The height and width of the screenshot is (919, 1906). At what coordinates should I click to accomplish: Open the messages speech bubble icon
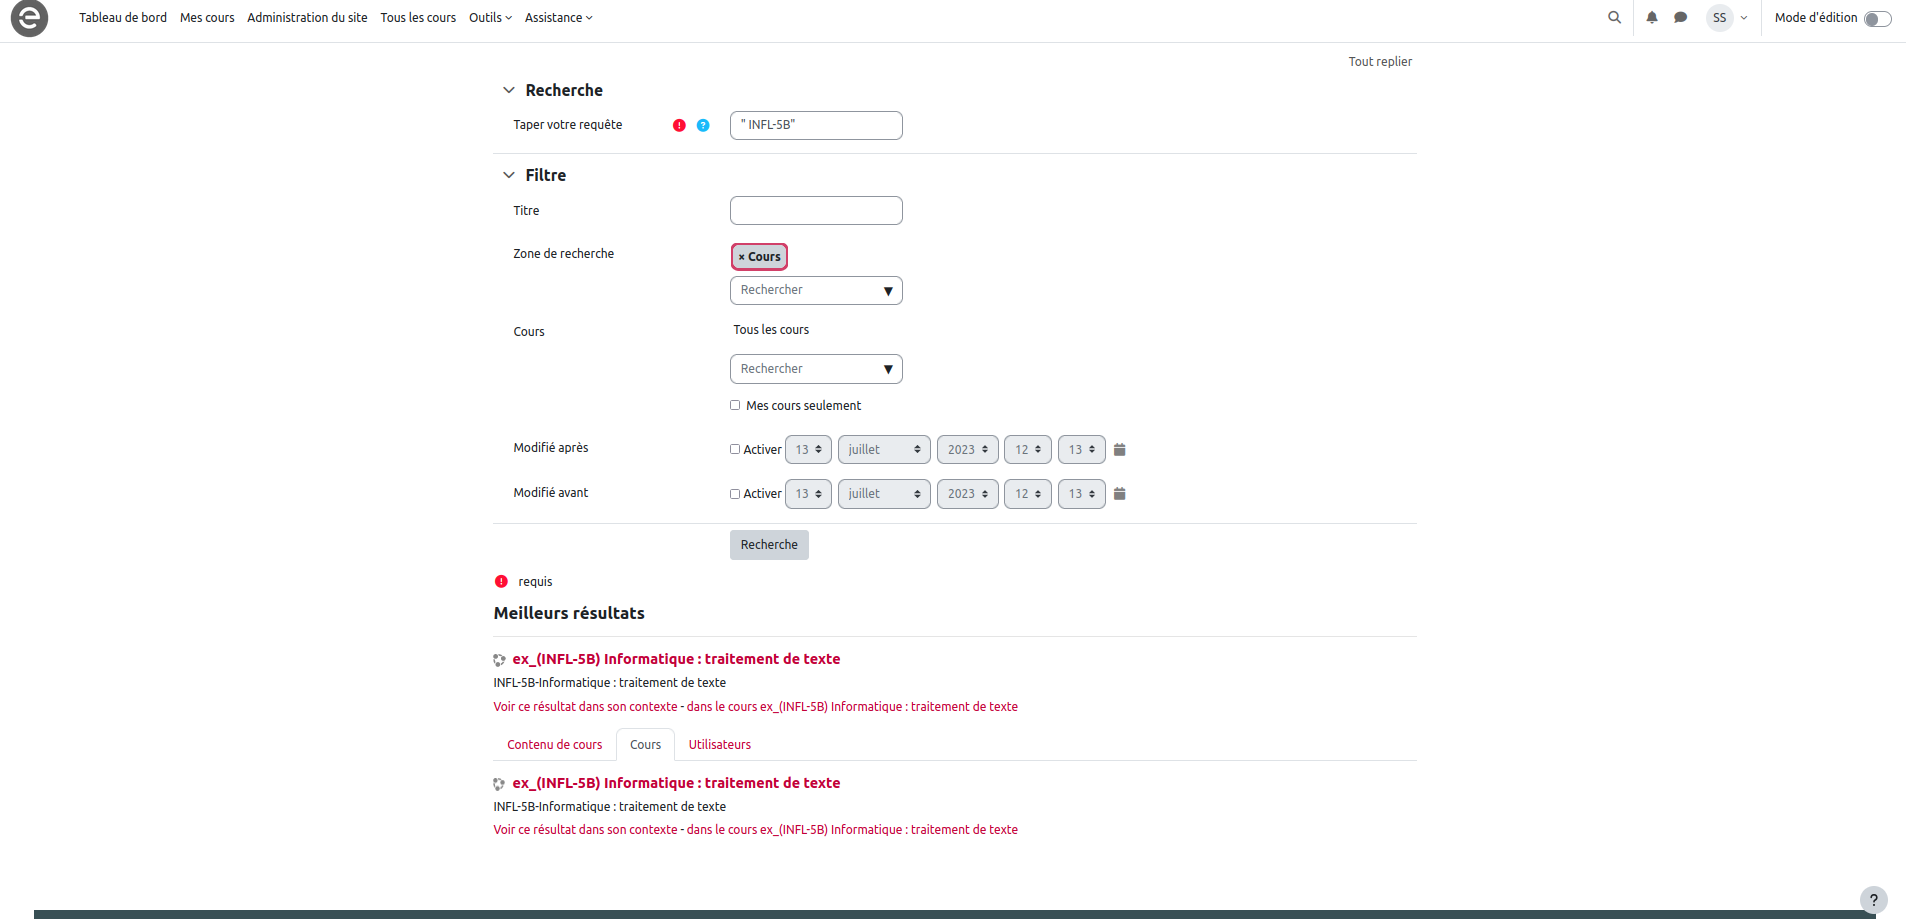click(1681, 17)
